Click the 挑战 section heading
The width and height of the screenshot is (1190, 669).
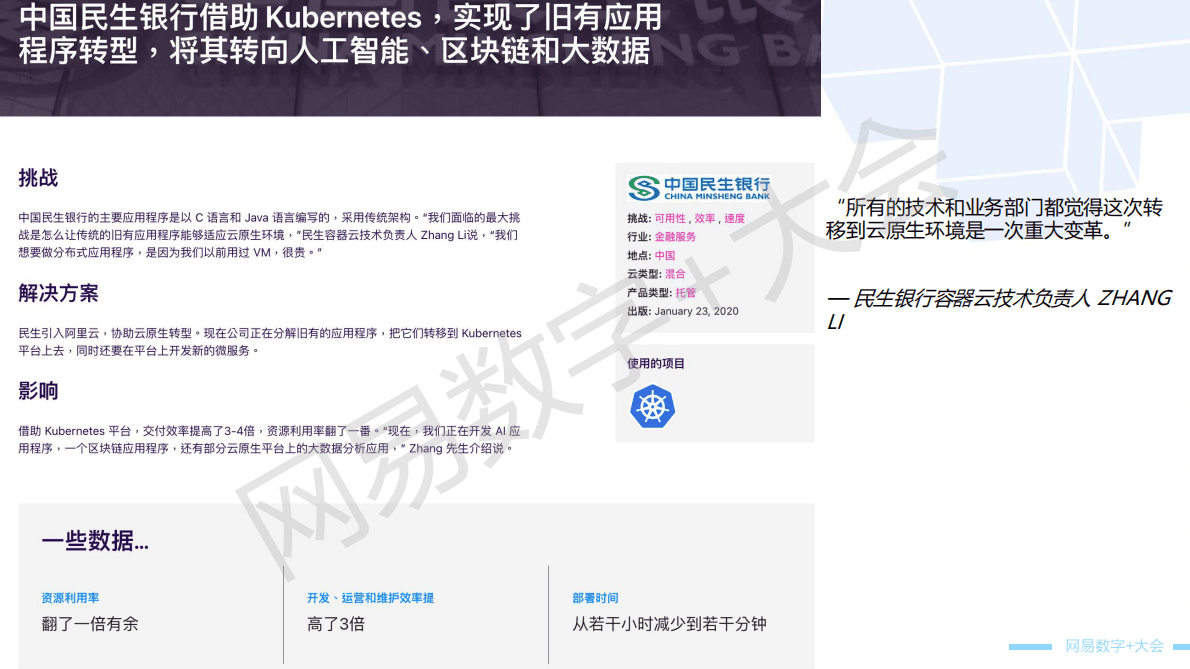click(x=38, y=178)
